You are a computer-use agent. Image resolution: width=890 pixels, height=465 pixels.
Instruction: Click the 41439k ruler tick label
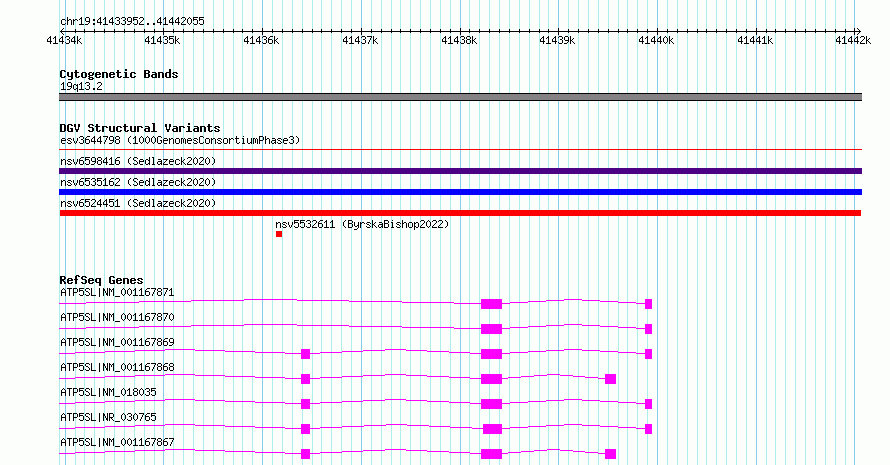click(x=557, y=40)
